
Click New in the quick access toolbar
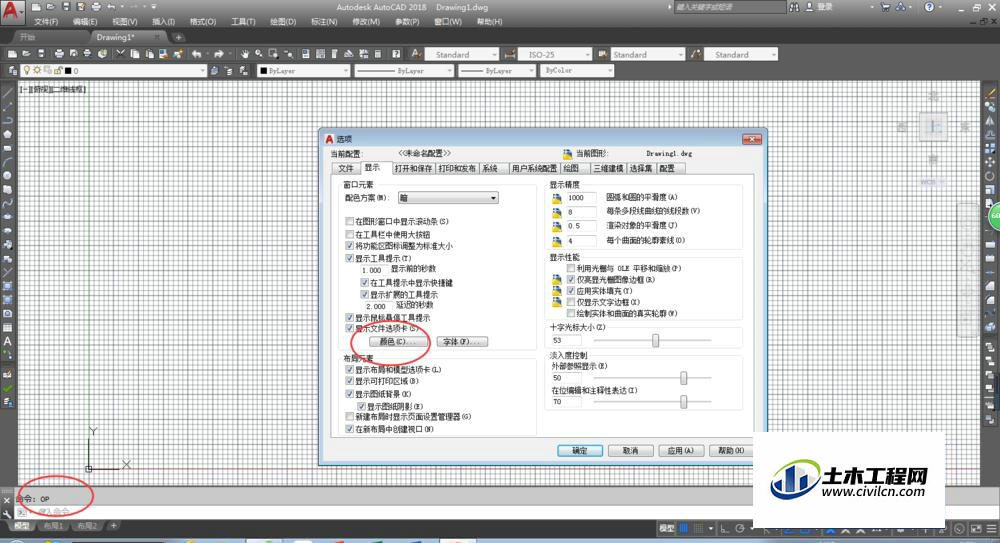click(36, 7)
